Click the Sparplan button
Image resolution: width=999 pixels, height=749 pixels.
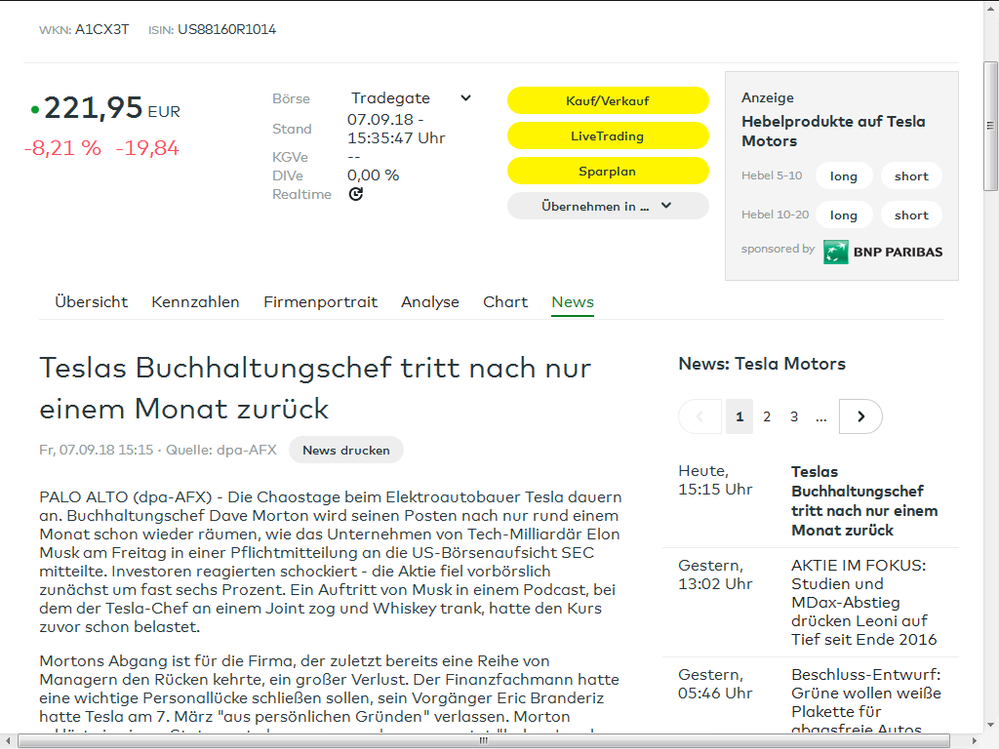(x=608, y=171)
